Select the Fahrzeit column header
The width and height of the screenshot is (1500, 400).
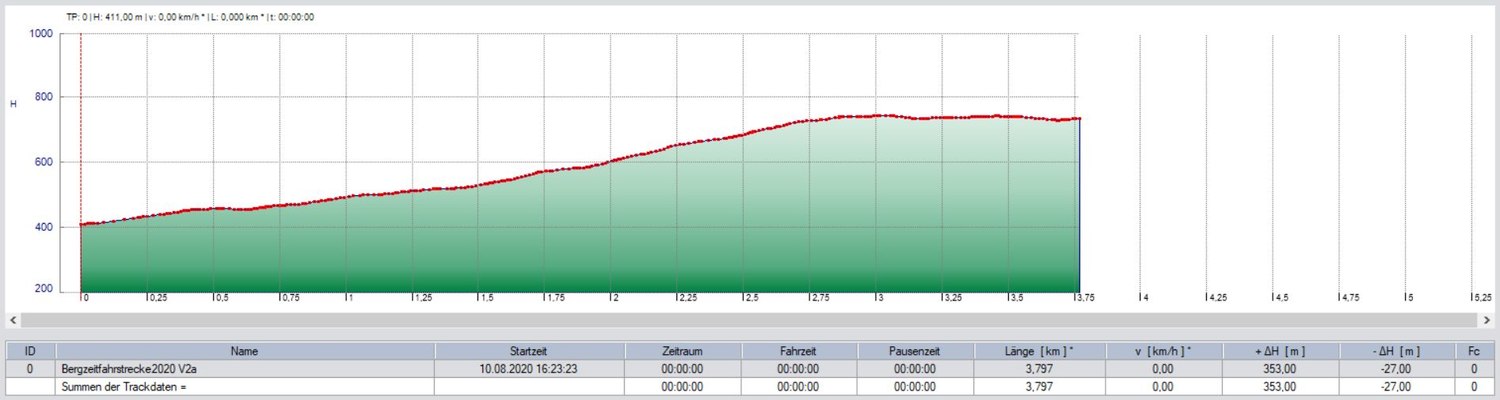799,351
